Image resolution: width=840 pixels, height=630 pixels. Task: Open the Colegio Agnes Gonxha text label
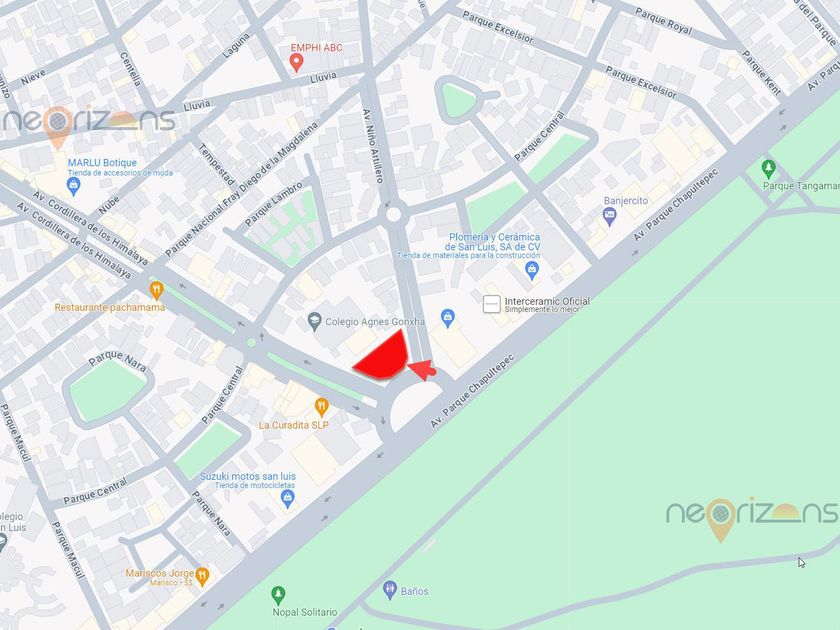point(375,321)
